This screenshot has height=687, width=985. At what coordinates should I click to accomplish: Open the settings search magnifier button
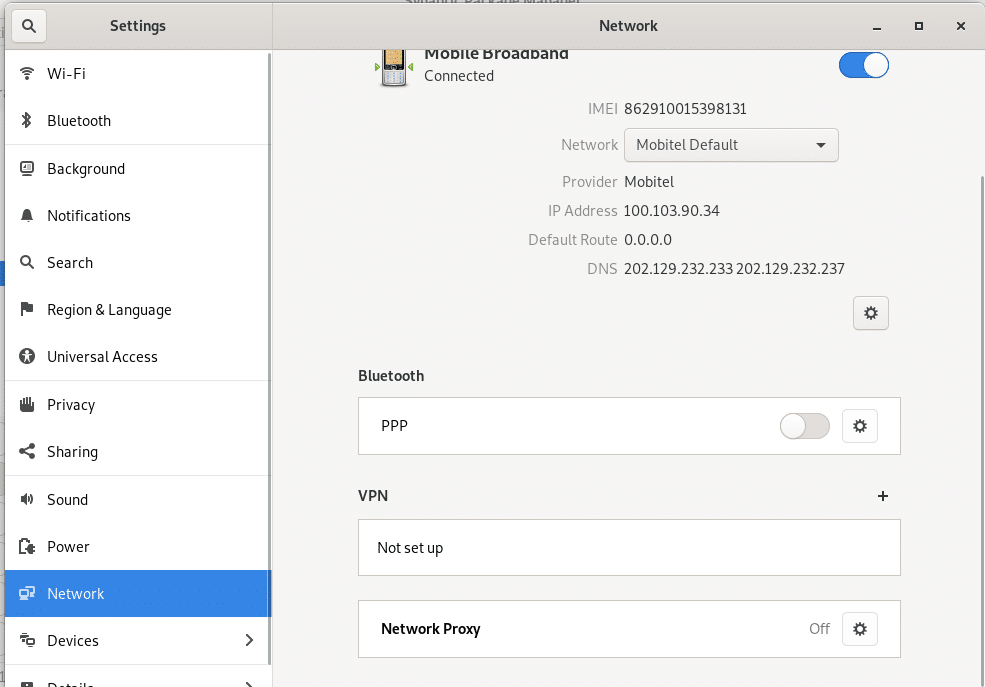[x=28, y=26]
